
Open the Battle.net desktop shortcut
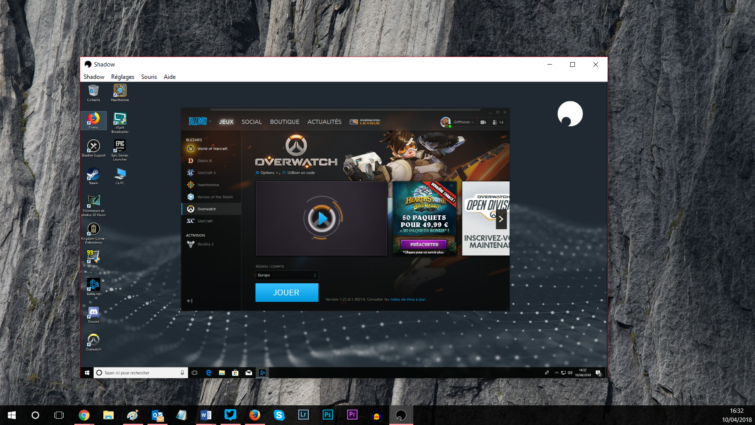(x=93, y=286)
